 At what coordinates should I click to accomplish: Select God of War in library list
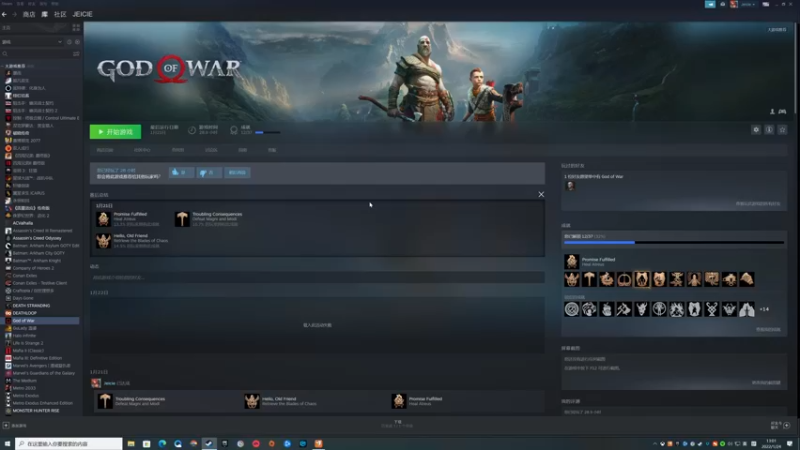coord(41,320)
